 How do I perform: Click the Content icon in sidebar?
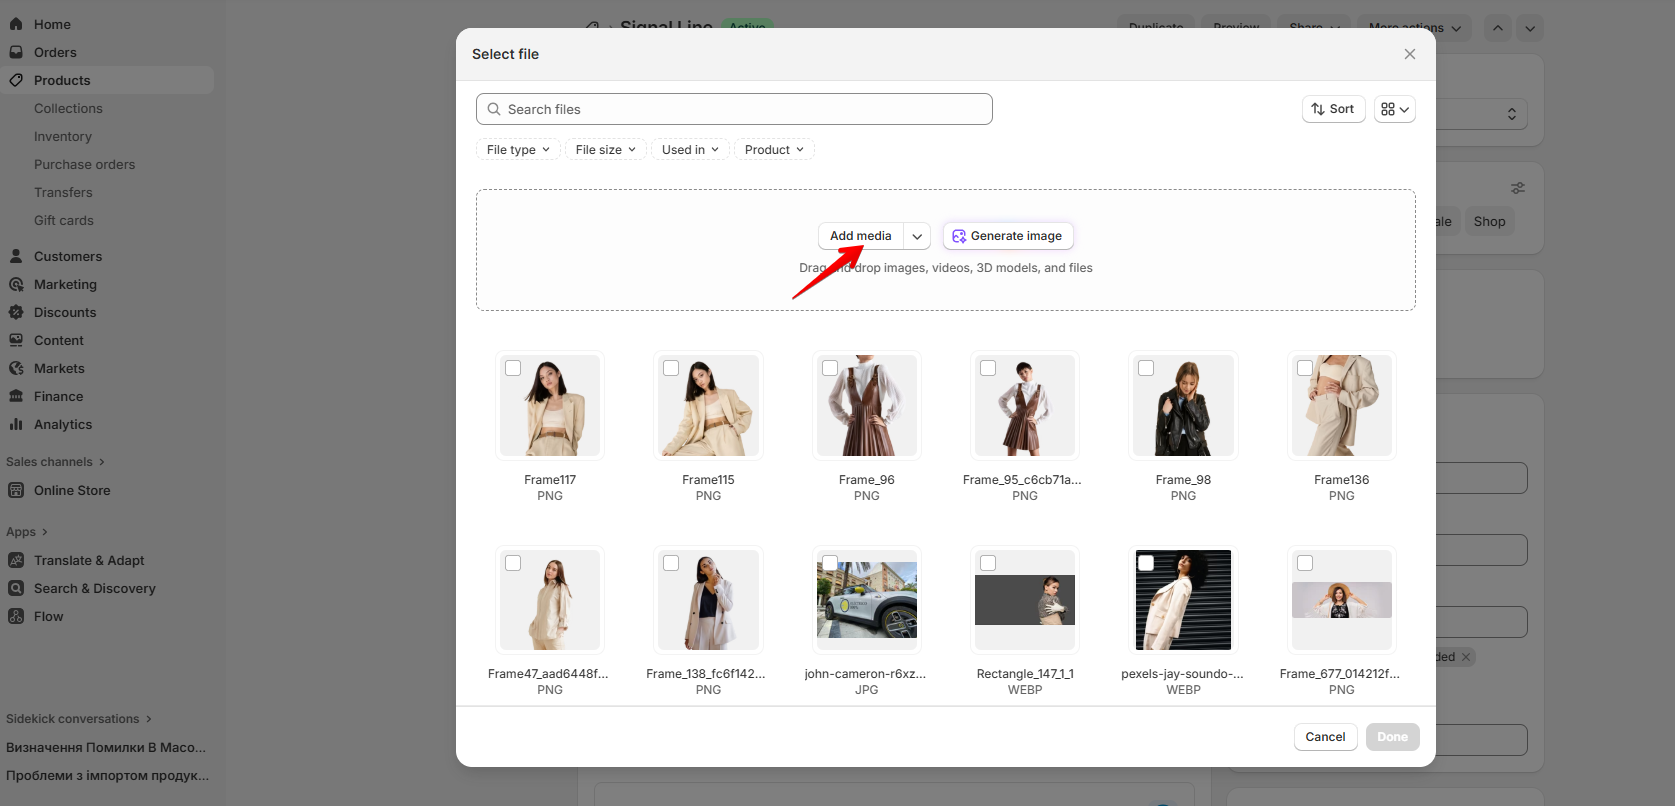point(16,340)
